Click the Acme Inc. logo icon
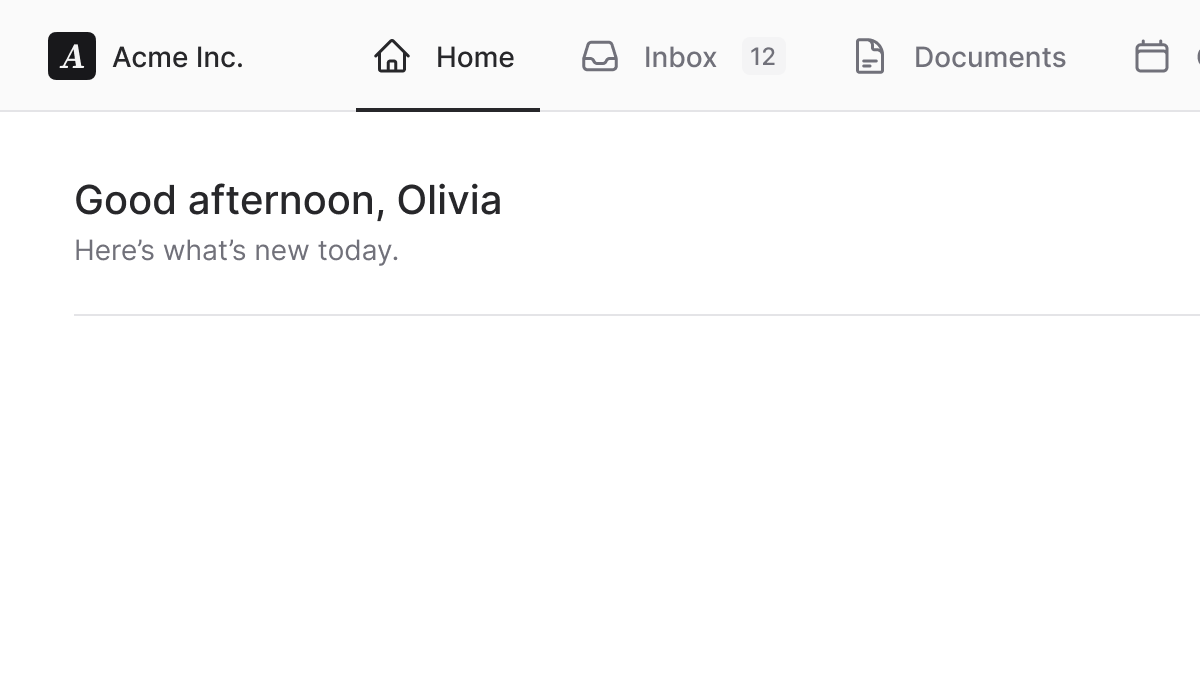 (x=72, y=56)
